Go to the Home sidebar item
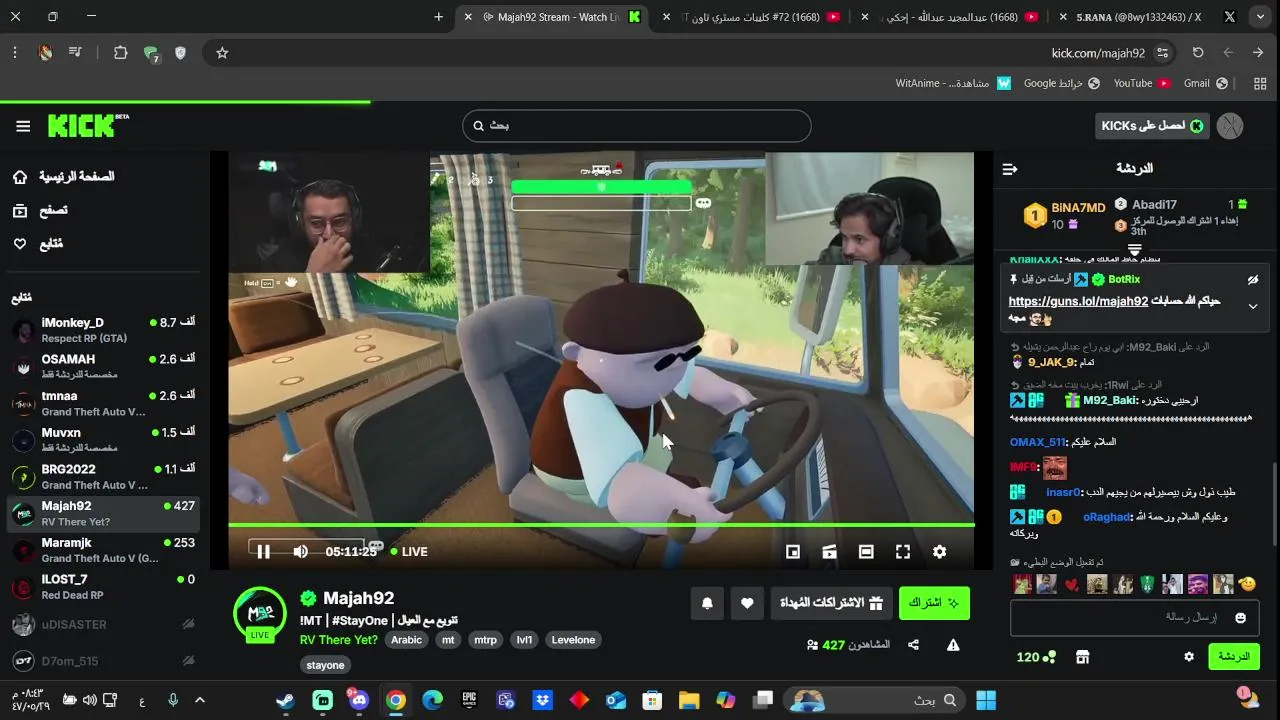Image resolution: width=1280 pixels, height=720 pixels. pyautogui.click(x=62, y=177)
